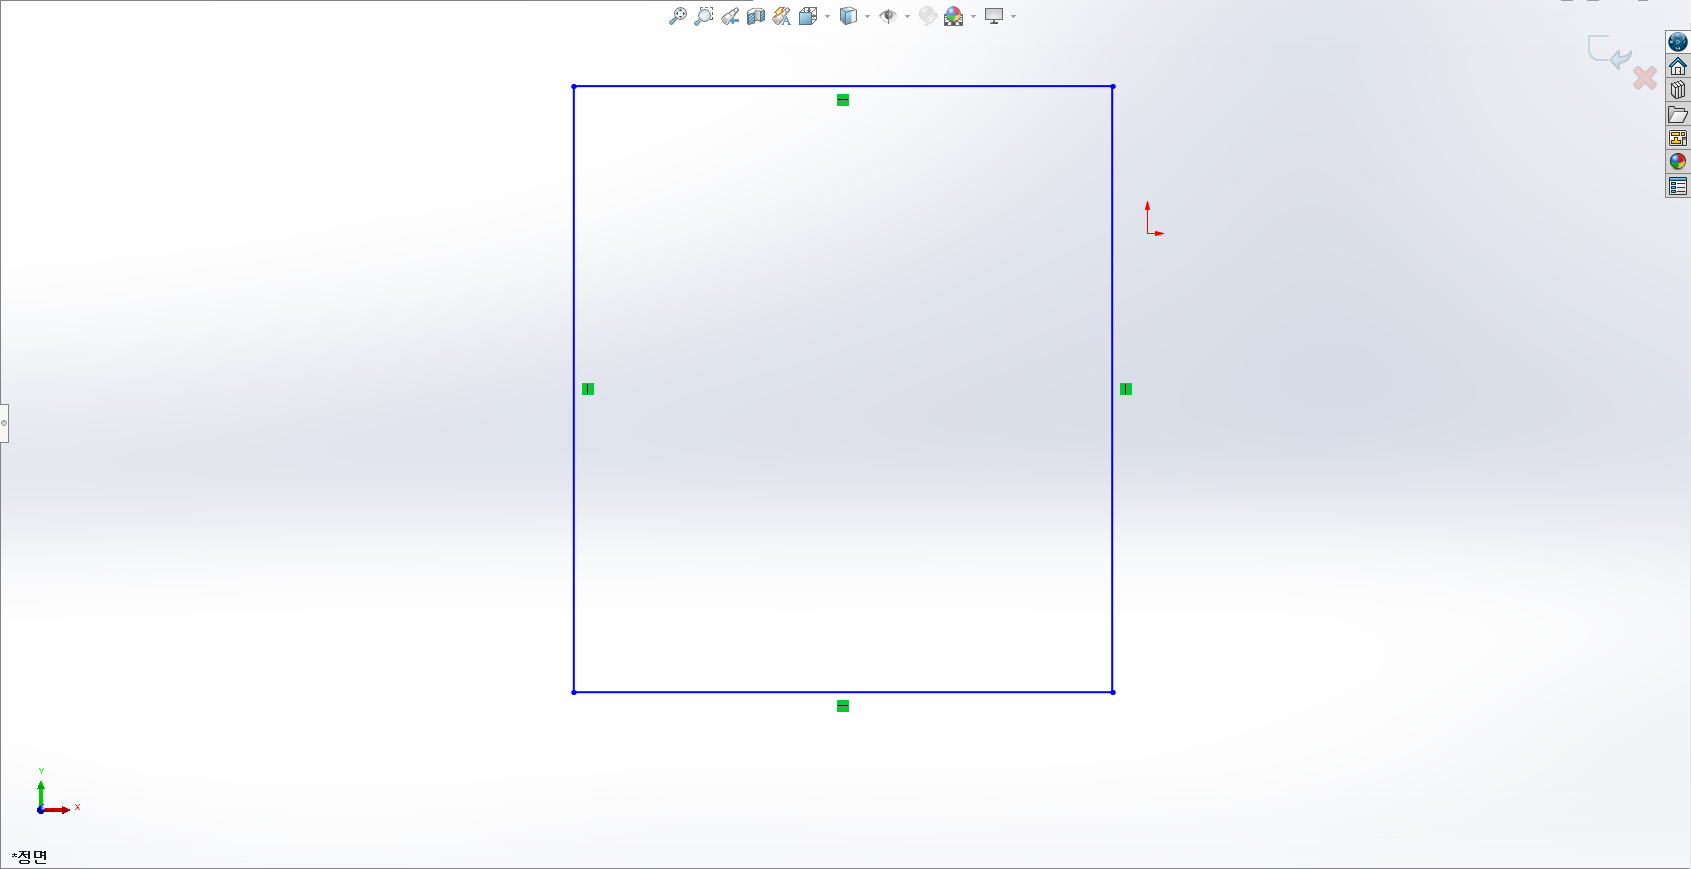Open the Appearances and Scenes tab
This screenshot has height=869, width=1691.
pos(1678,162)
